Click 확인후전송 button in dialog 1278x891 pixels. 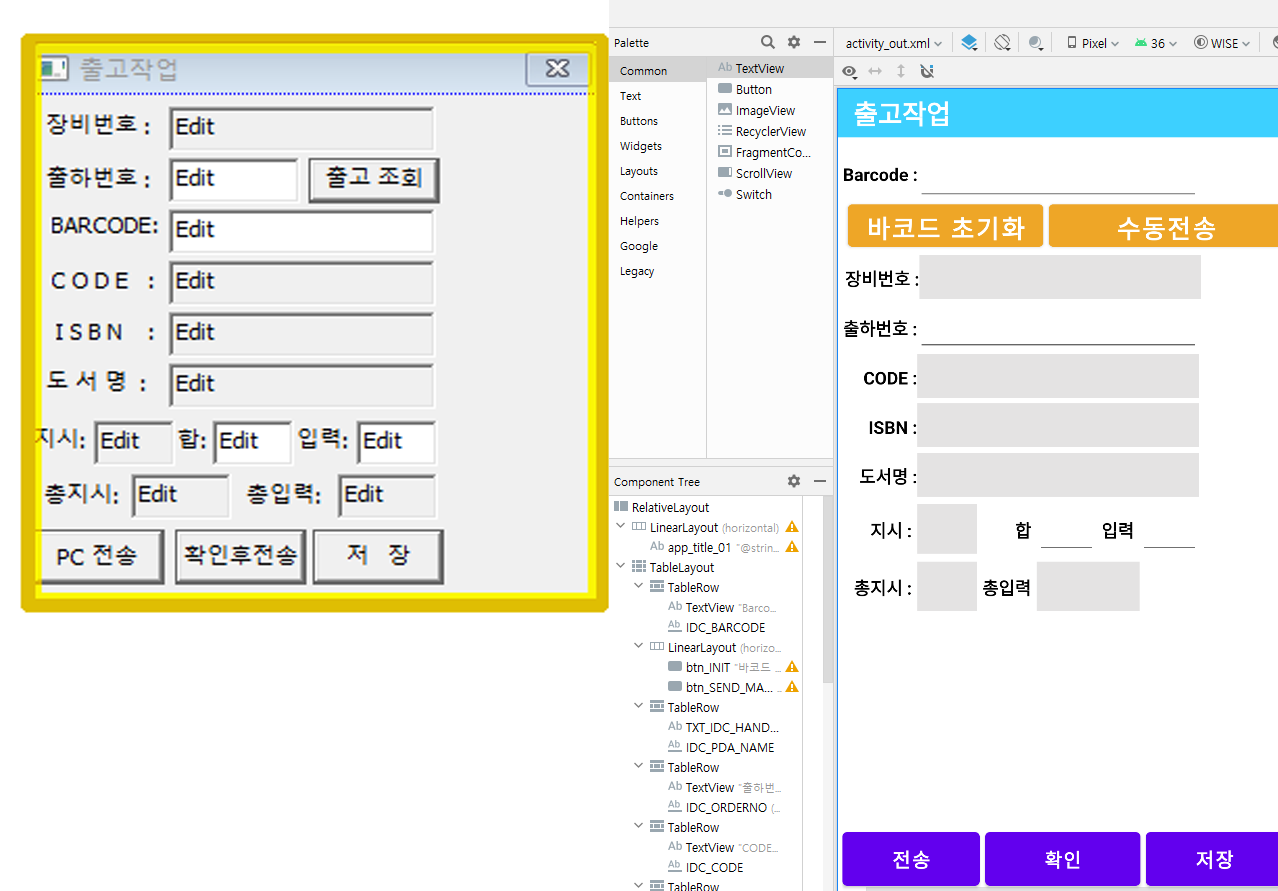click(240, 556)
